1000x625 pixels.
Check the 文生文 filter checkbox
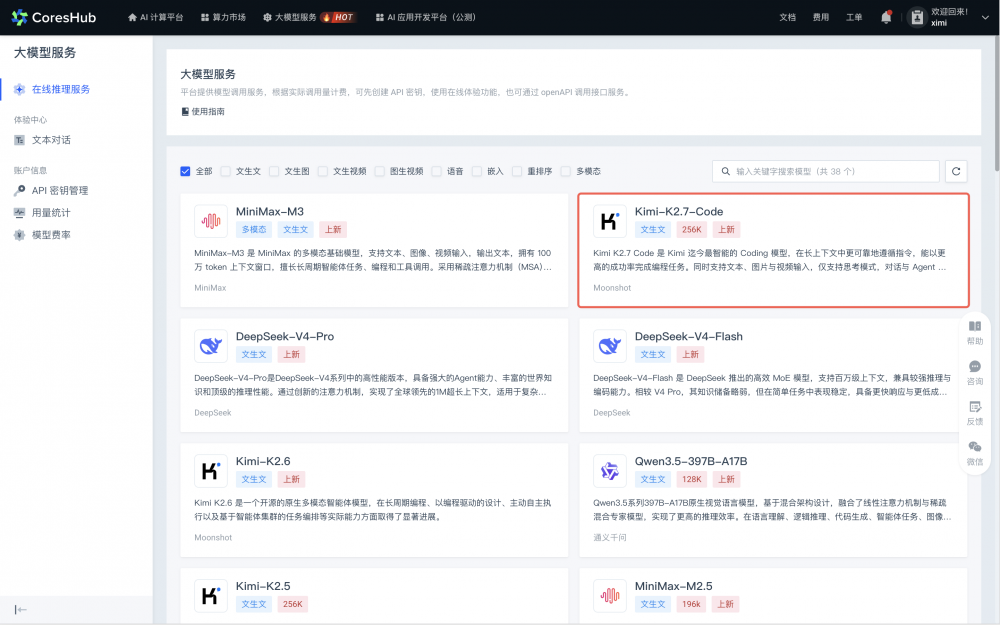click(x=225, y=171)
